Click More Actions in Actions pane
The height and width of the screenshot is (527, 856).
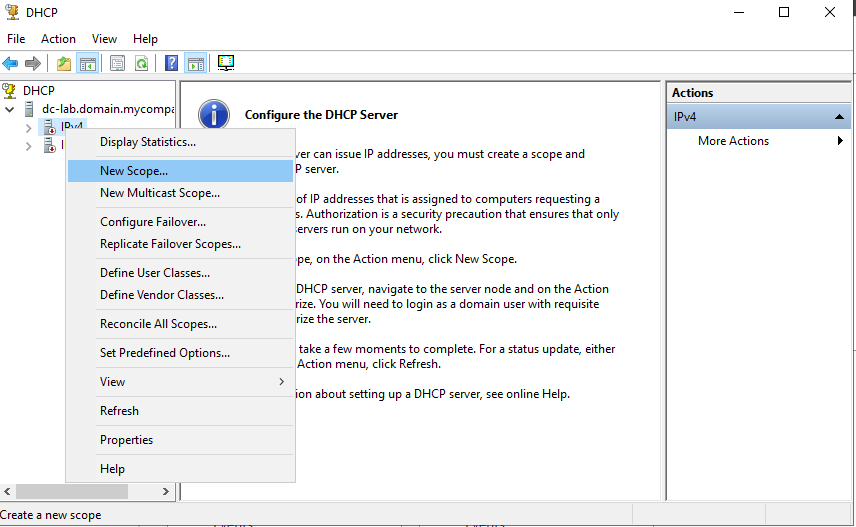pyautogui.click(x=733, y=141)
